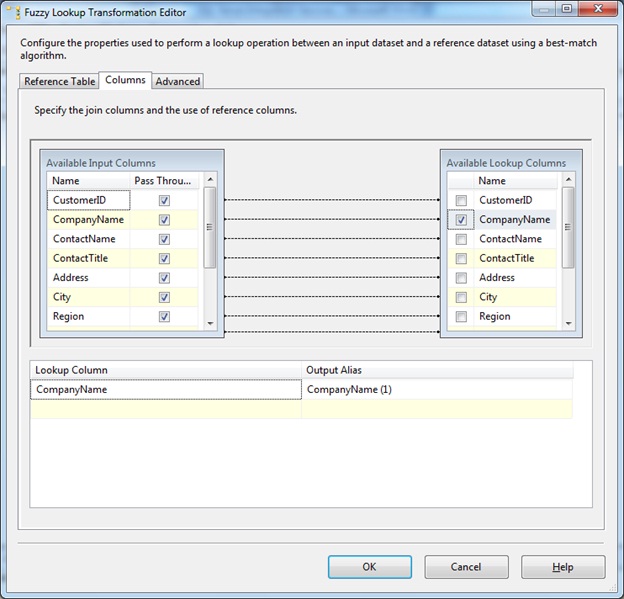Open Help for the editor
This screenshot has height=599, width=624.
click(x=563, y=567)
